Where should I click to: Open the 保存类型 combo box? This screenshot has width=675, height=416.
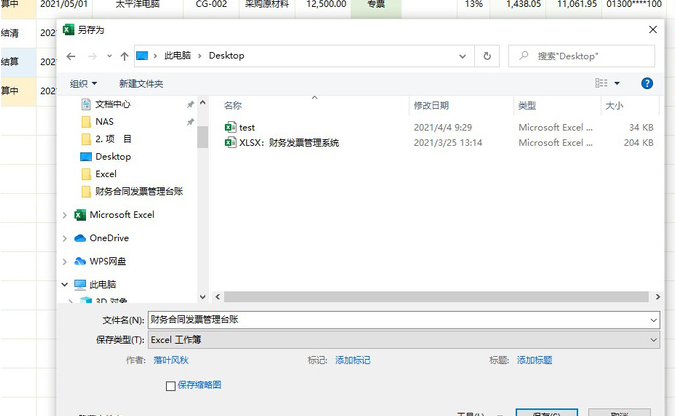click(404, 340)
